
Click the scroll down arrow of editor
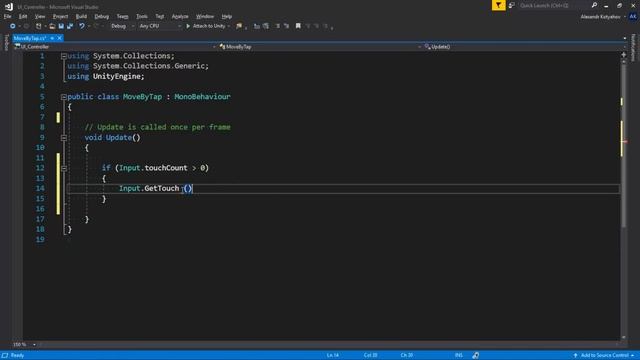pyautogui.click(x=623, y=338)
